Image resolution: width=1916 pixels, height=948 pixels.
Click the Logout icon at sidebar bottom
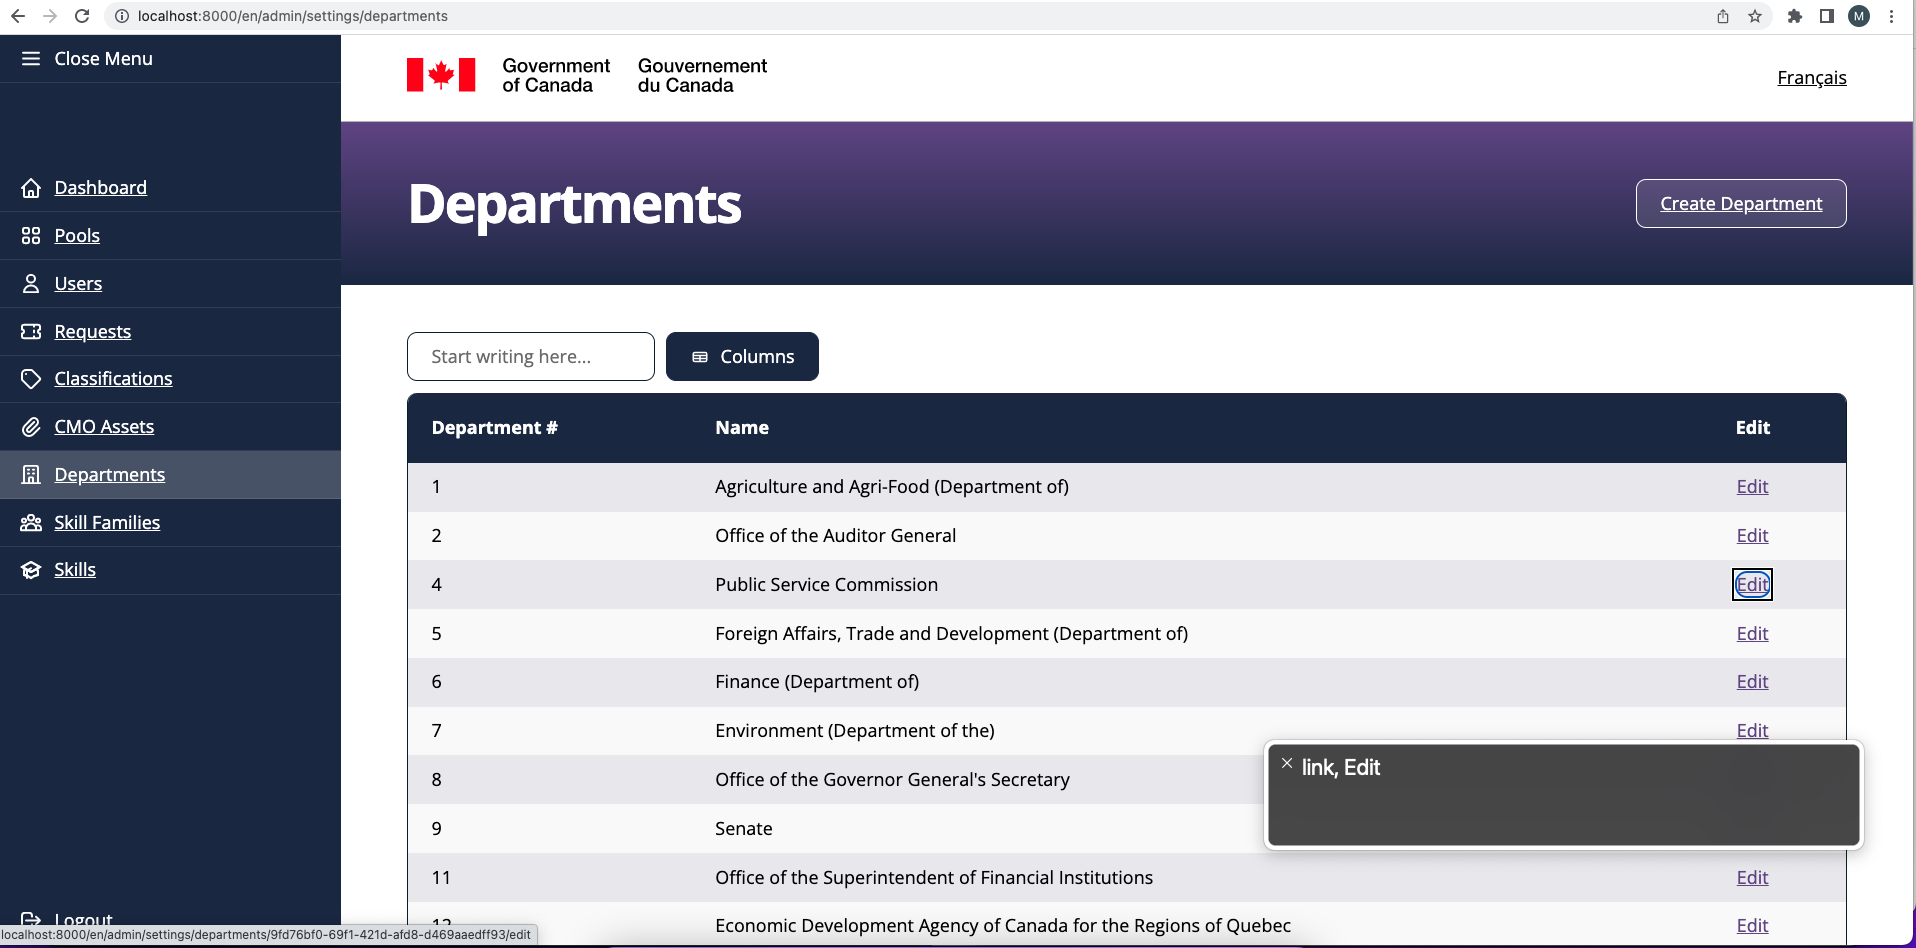tap(31, 918)
